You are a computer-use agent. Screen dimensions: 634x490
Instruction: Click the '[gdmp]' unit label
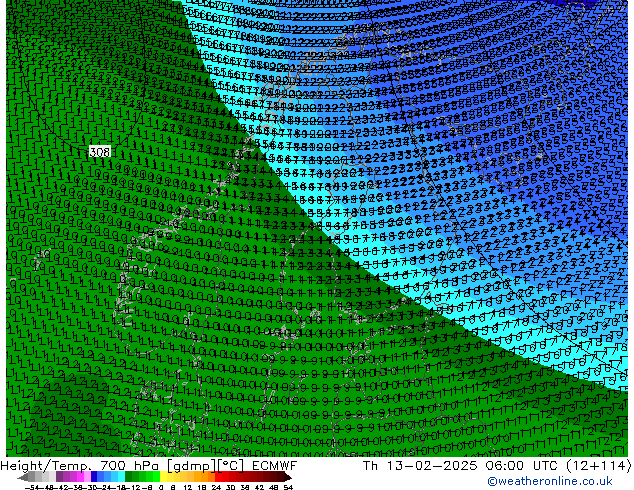(192, 466)
